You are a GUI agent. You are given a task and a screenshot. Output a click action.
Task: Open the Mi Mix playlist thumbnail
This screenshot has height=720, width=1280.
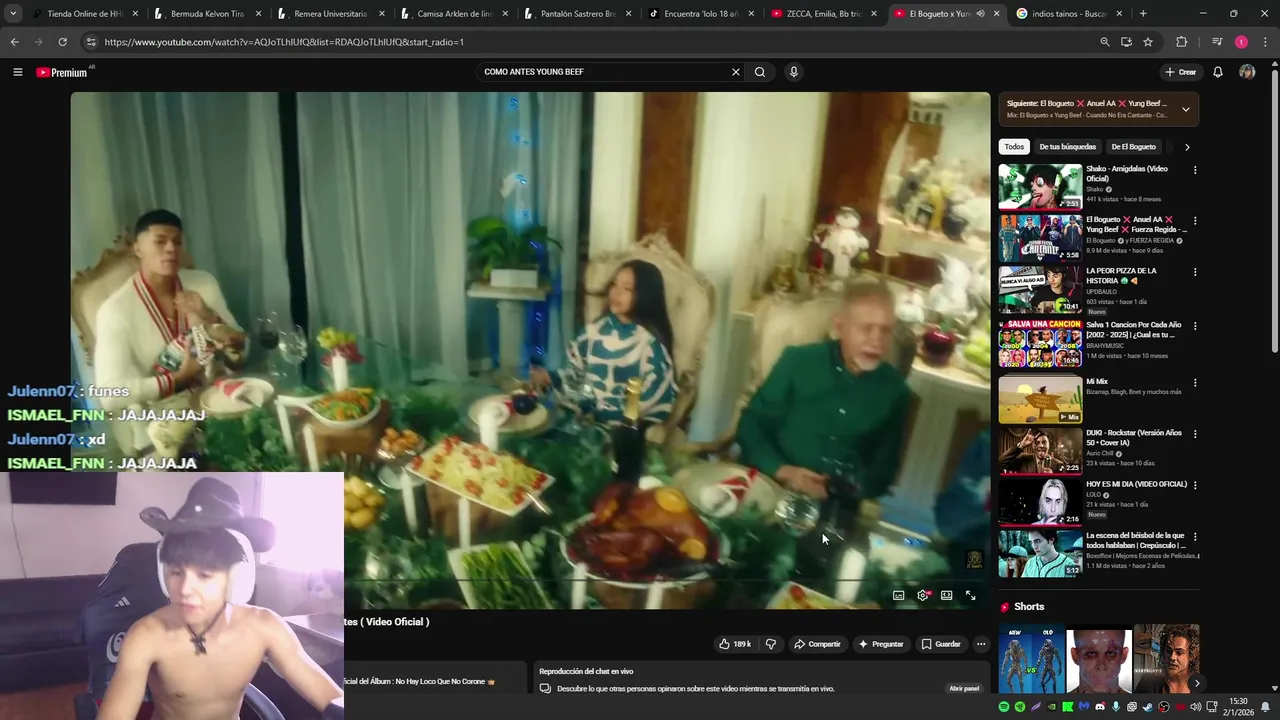pos(1040,400)
